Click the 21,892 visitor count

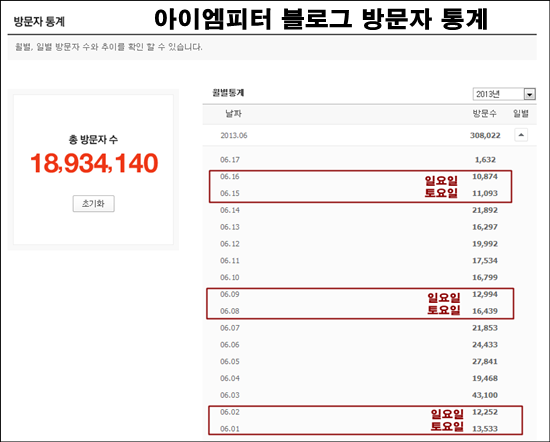pos(485,210)
